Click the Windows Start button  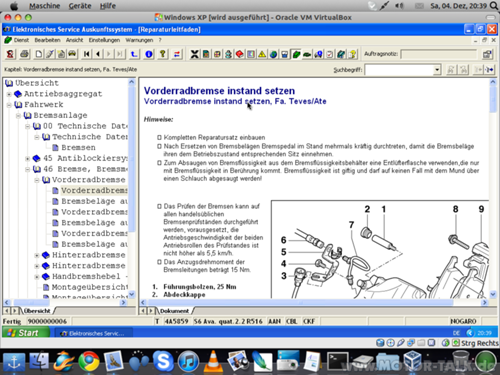point(26,333)
